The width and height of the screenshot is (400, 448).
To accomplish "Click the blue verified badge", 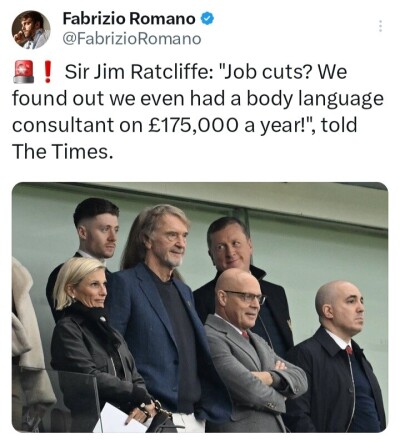I will click(207, 19).
